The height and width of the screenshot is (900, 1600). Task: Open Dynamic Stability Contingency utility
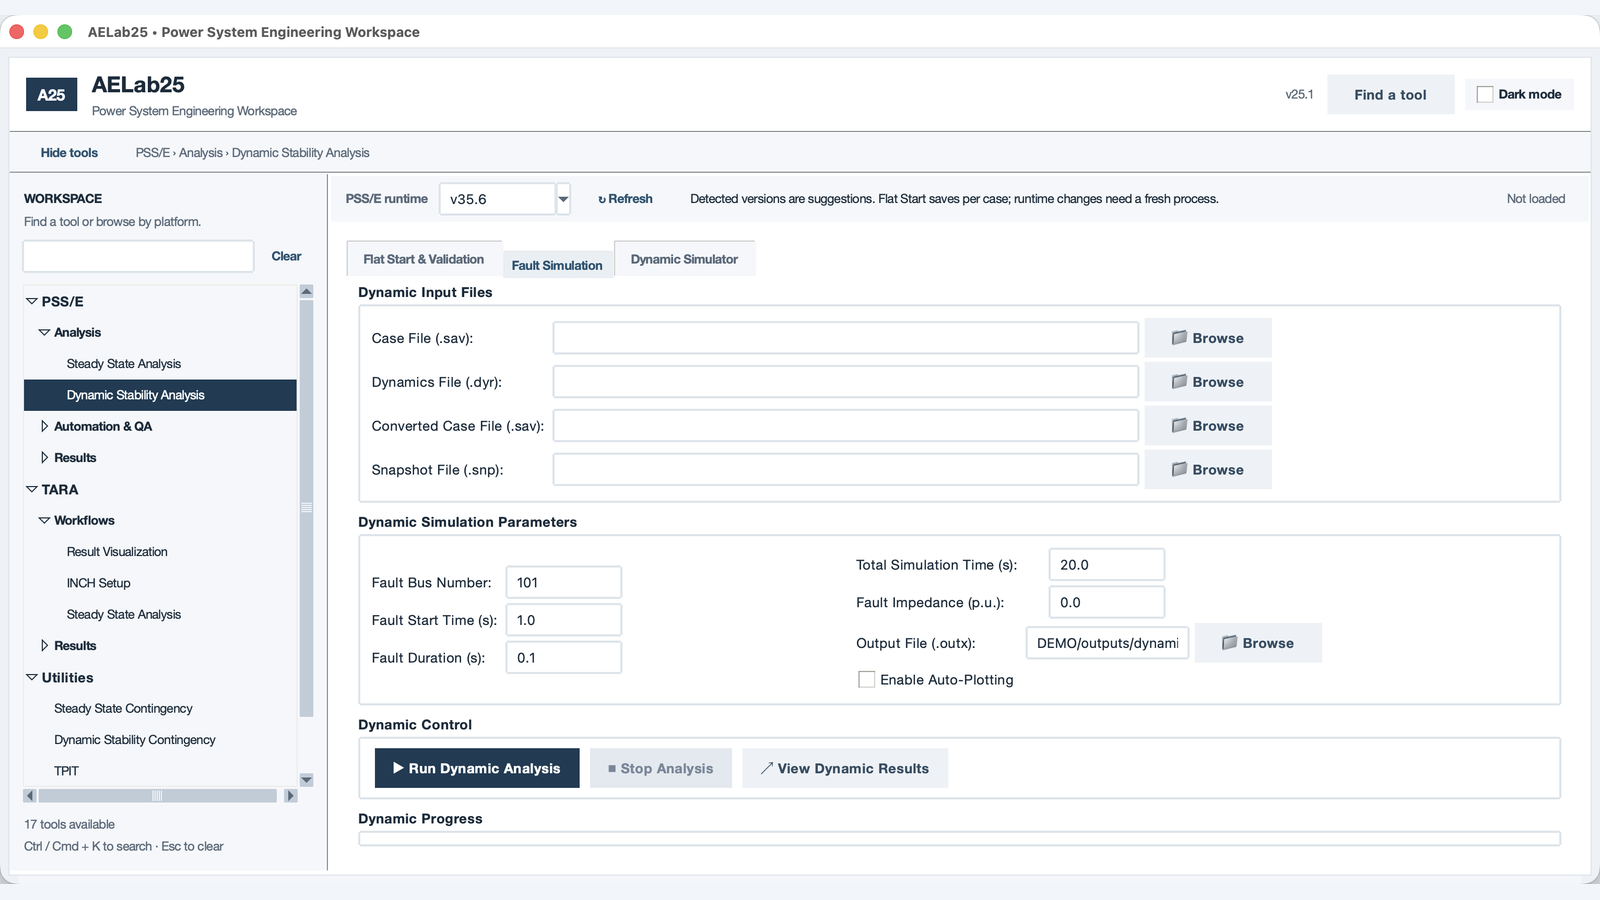click(135, 740)
